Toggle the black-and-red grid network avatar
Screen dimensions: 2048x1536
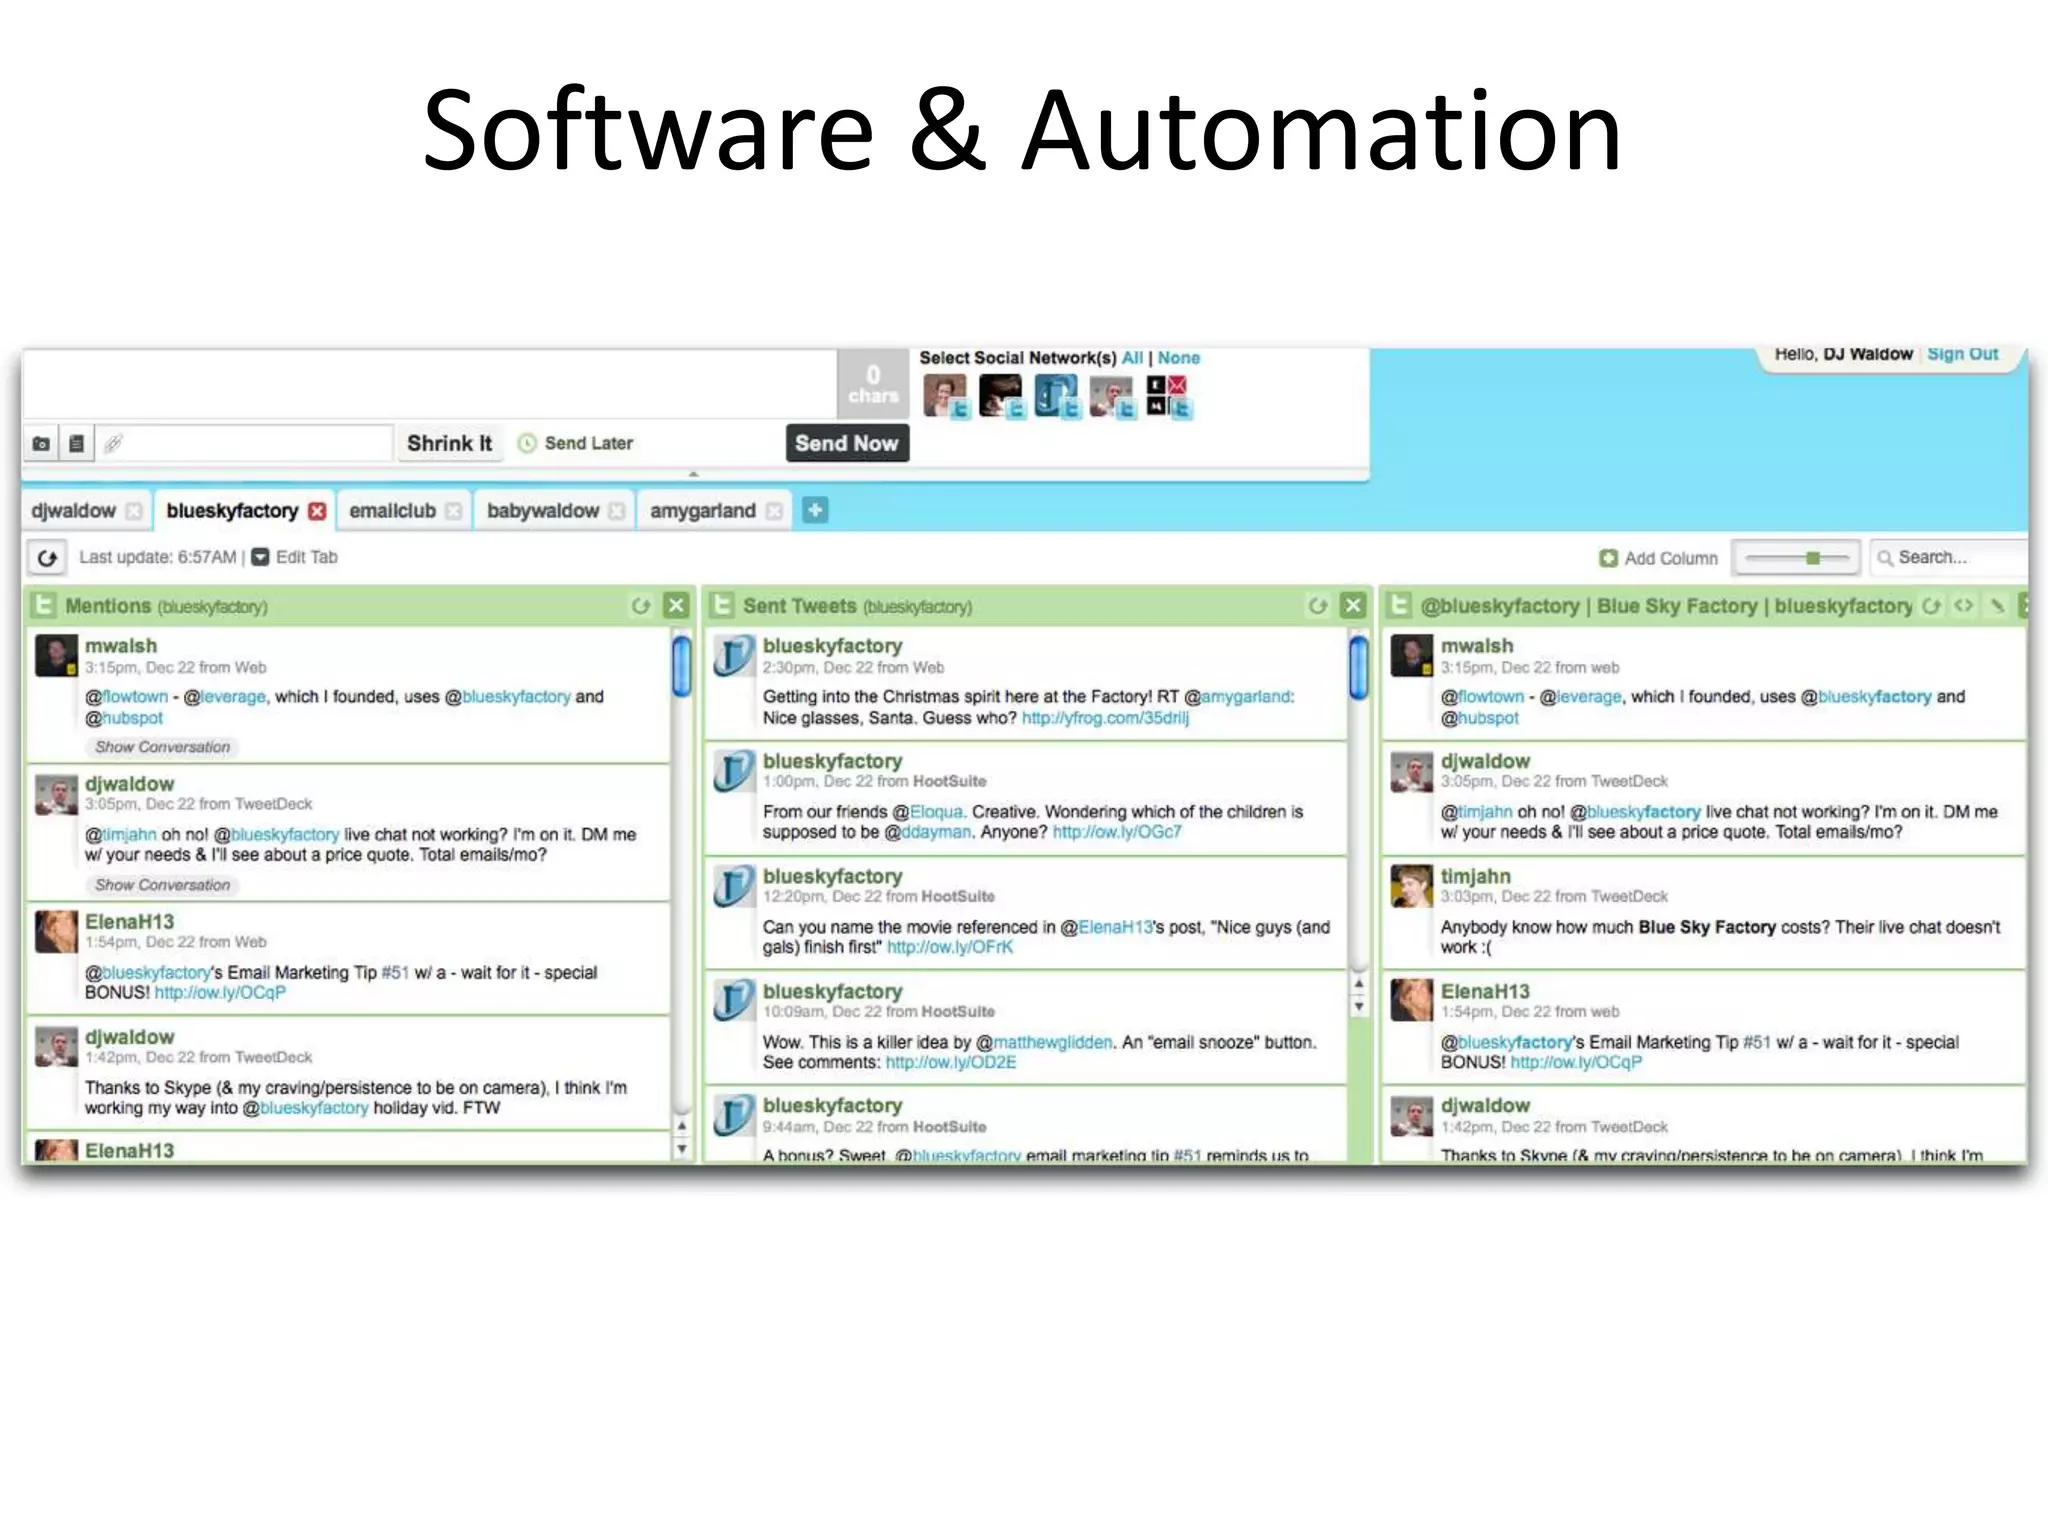[x=1167, y=395]
